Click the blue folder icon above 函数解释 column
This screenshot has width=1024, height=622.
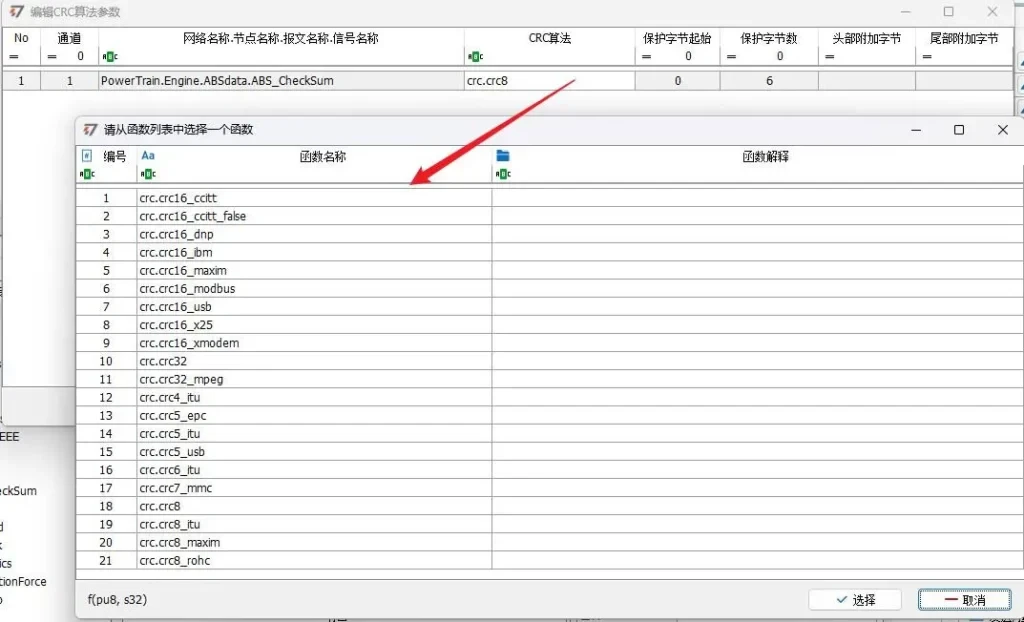pyautogui.click(x=503, y=156)
